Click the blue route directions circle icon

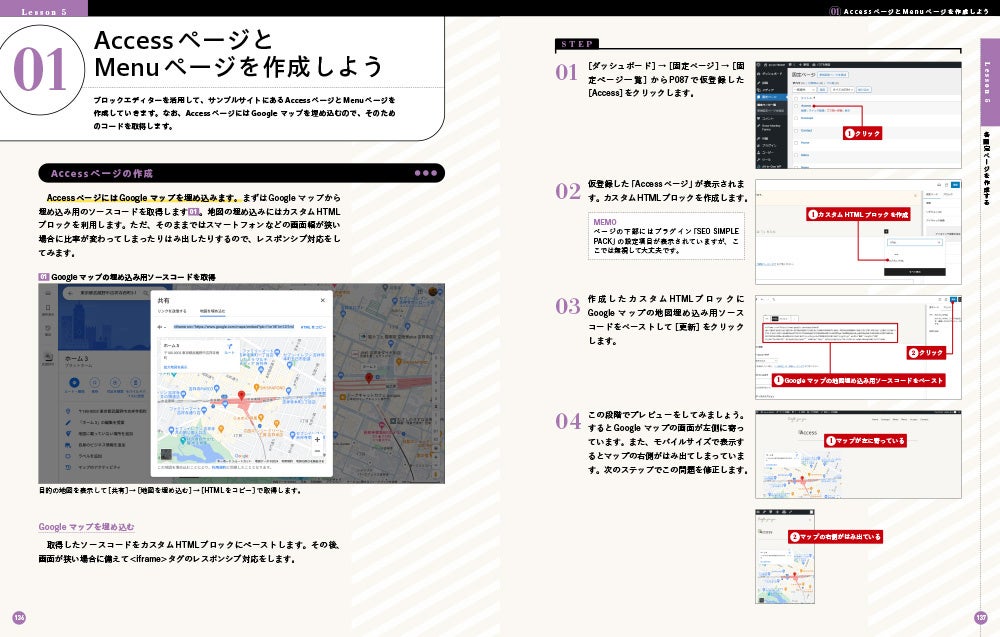coord(75,383)
